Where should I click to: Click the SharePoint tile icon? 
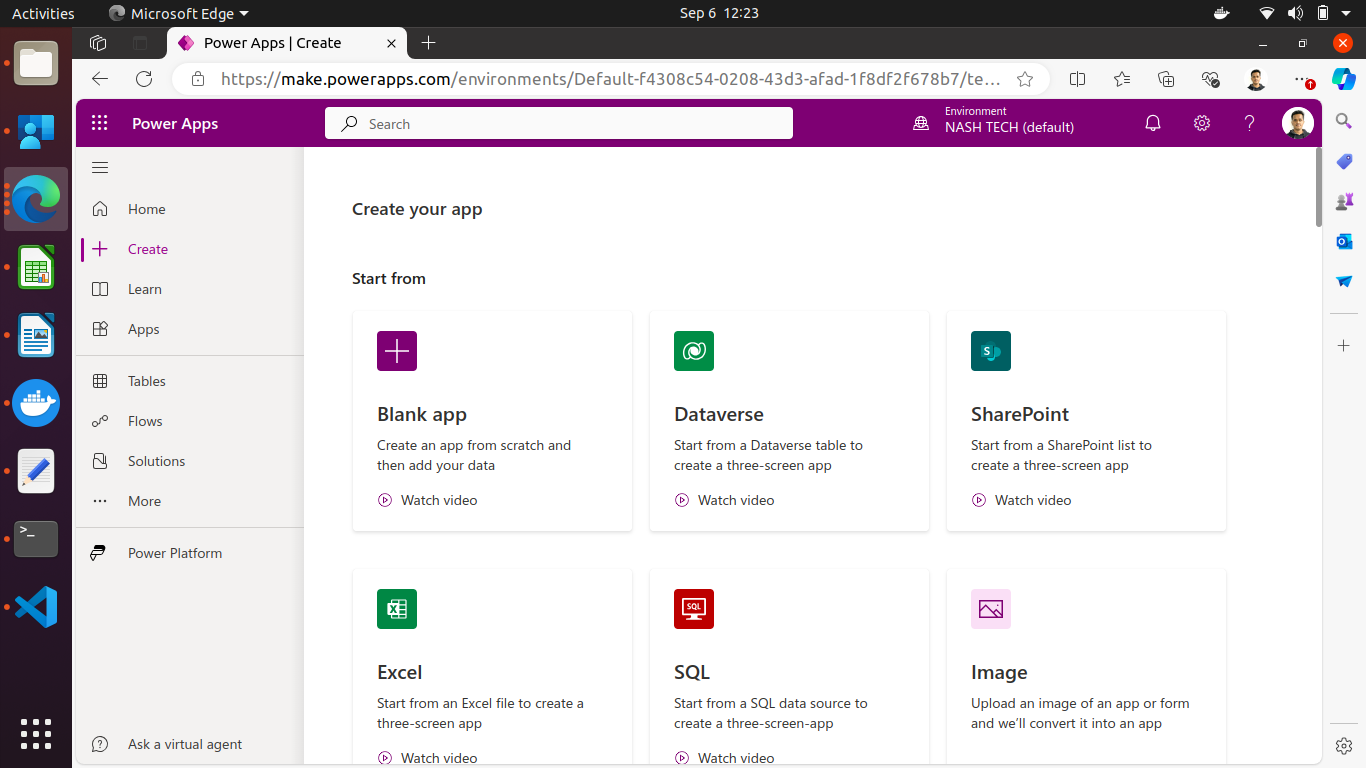991,351
